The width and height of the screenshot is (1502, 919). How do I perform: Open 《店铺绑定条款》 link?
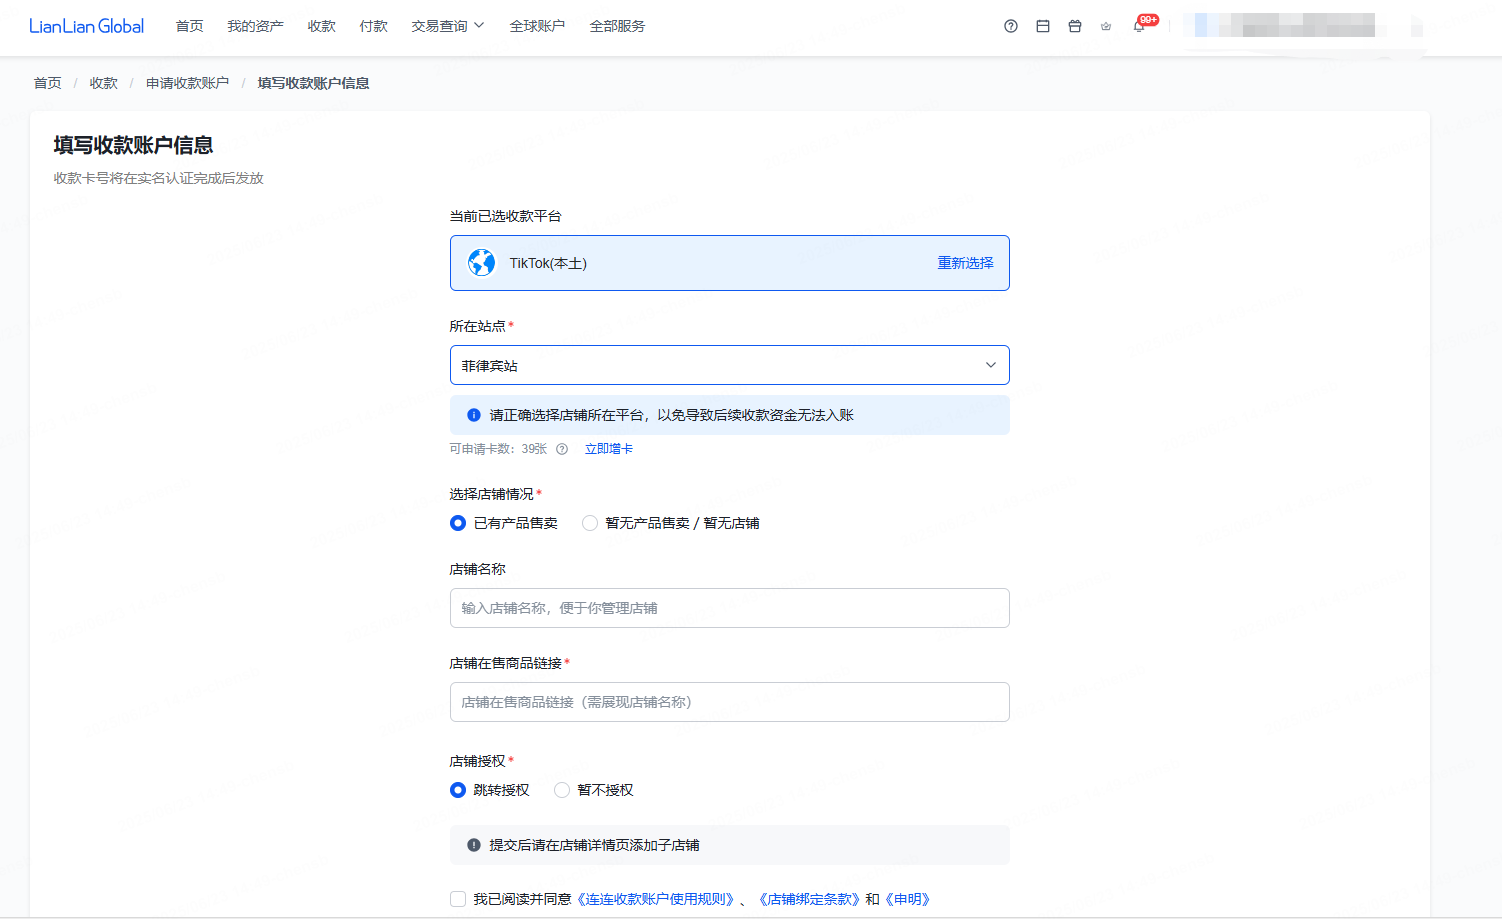coord(809,899)
